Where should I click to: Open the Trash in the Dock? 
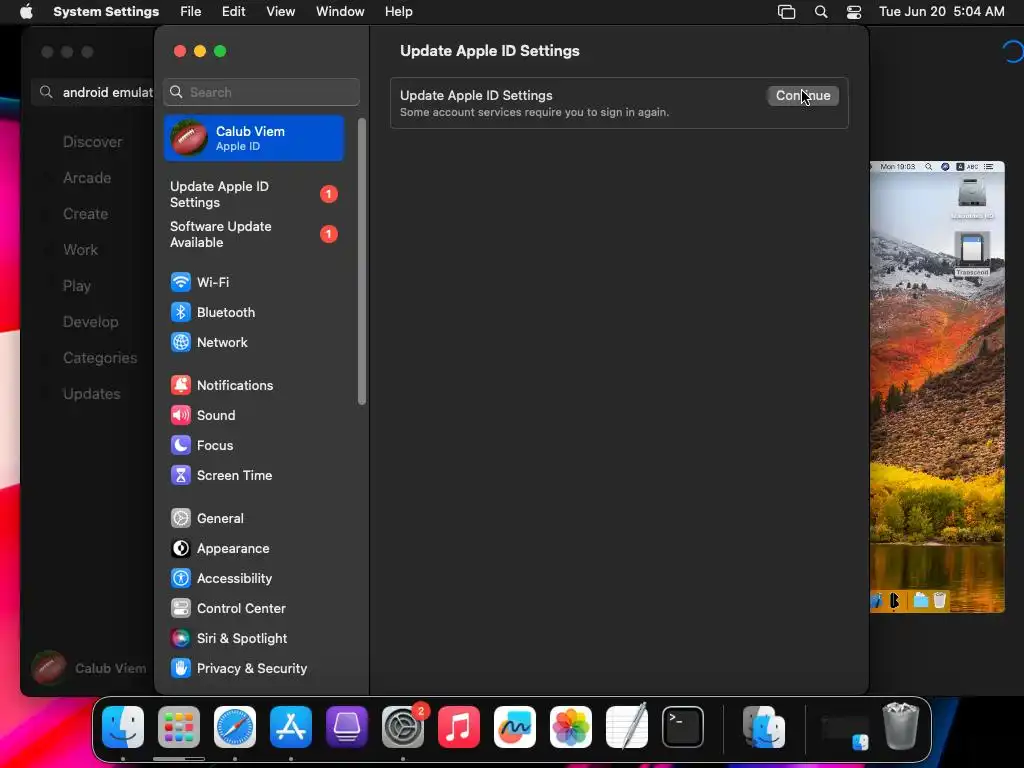click(901, 726)
